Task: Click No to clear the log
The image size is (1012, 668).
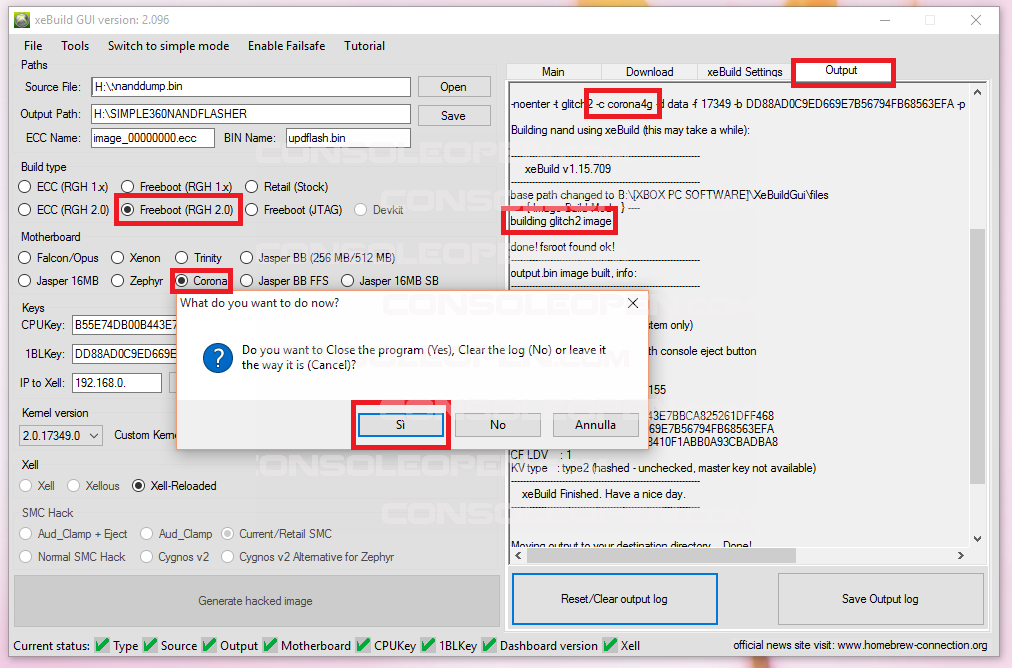Action: pos(498,425)
